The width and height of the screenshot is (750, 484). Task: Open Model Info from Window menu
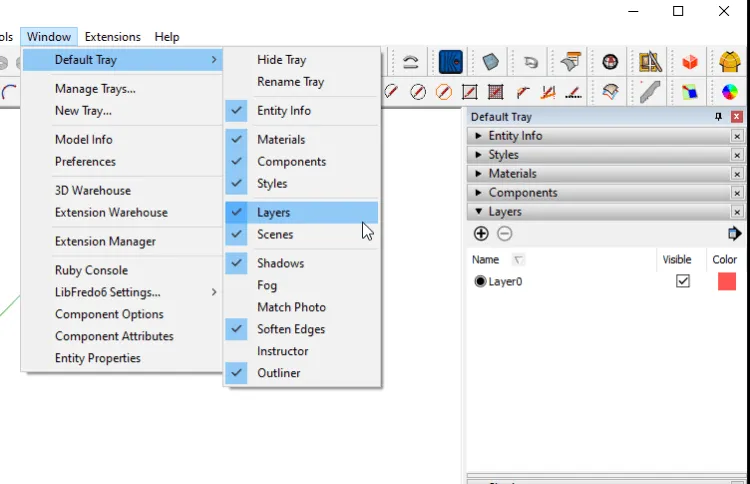122,140
